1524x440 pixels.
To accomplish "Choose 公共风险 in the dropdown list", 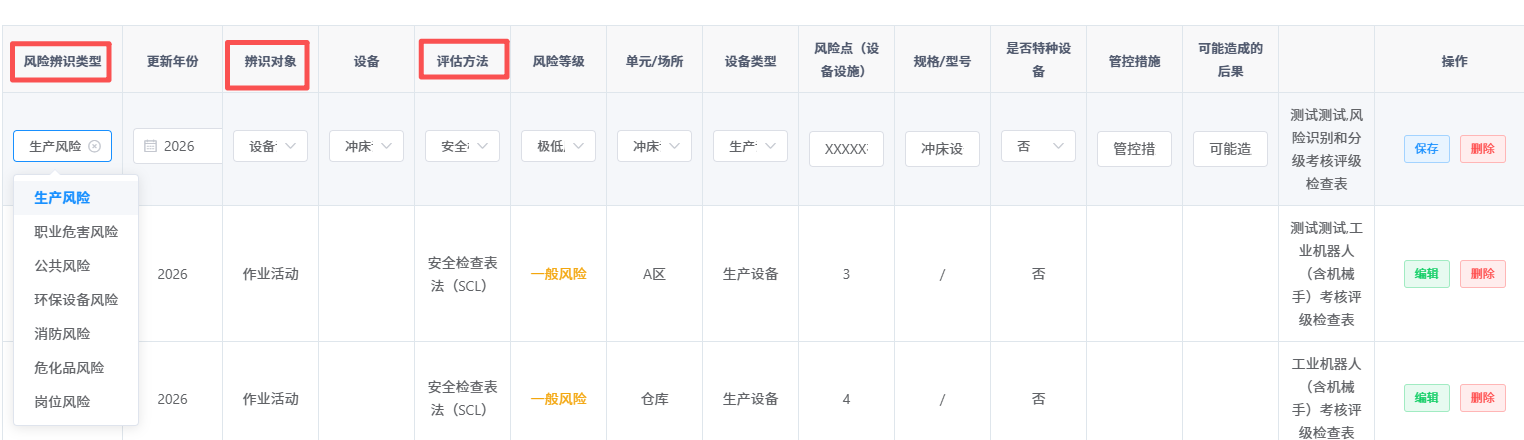I will pyautogui.click(x=76, y=266).
